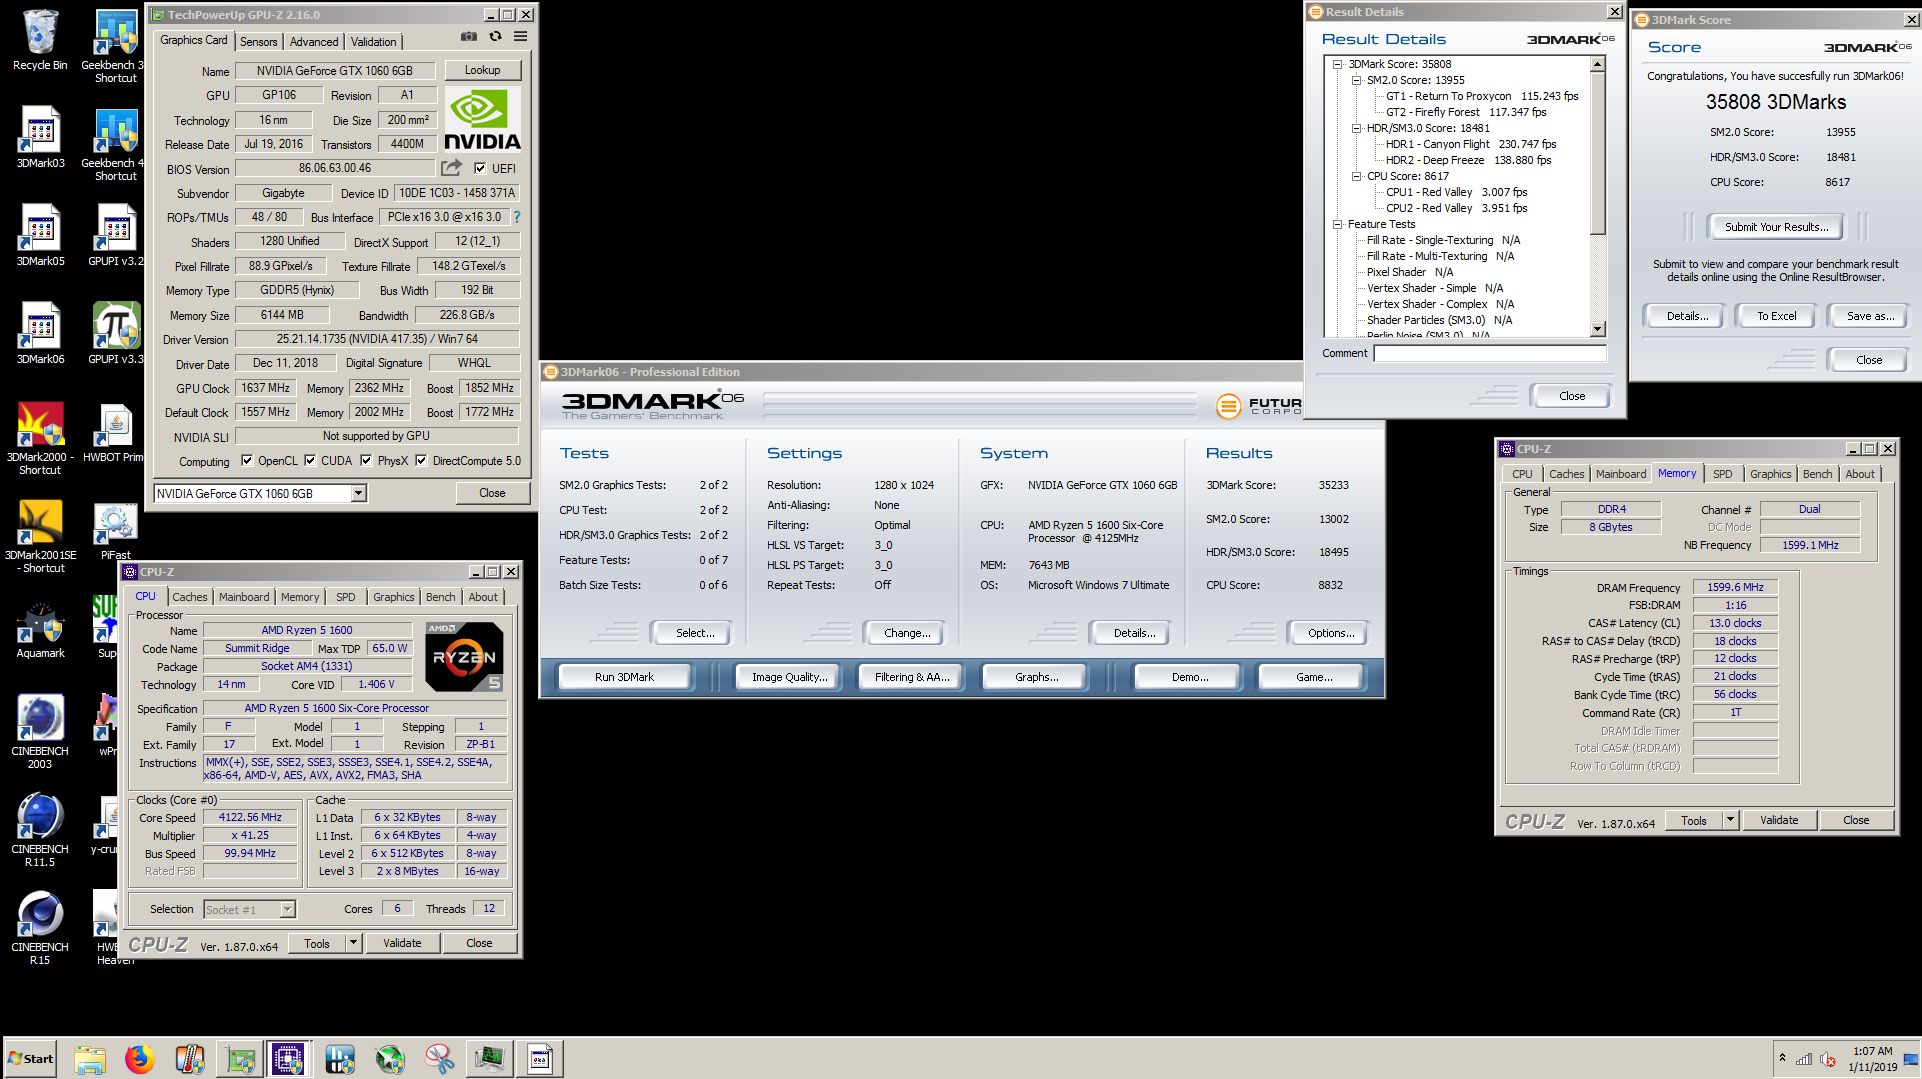Open the Bench tab in left CPU-Z window
The height and width of the screenshot is (1079, 1922).
click(x=440, y=597)
